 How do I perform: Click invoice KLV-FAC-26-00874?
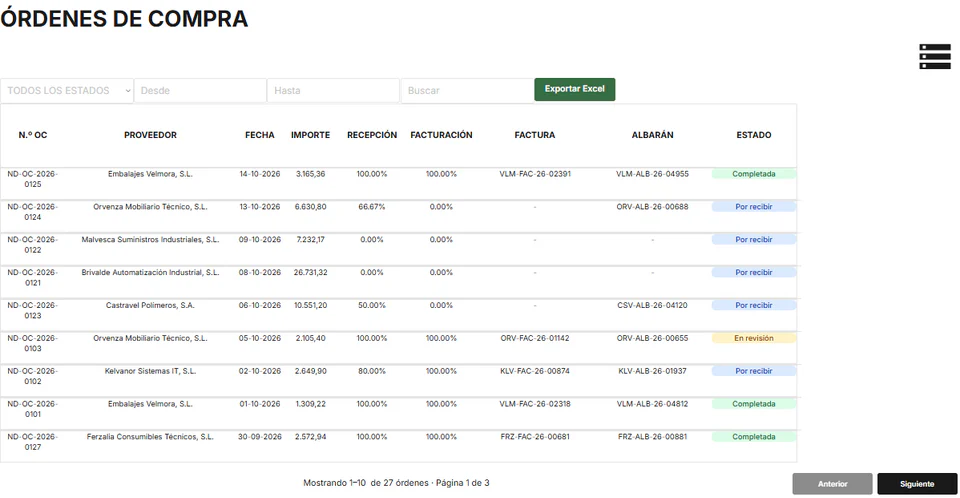point(535,371)
